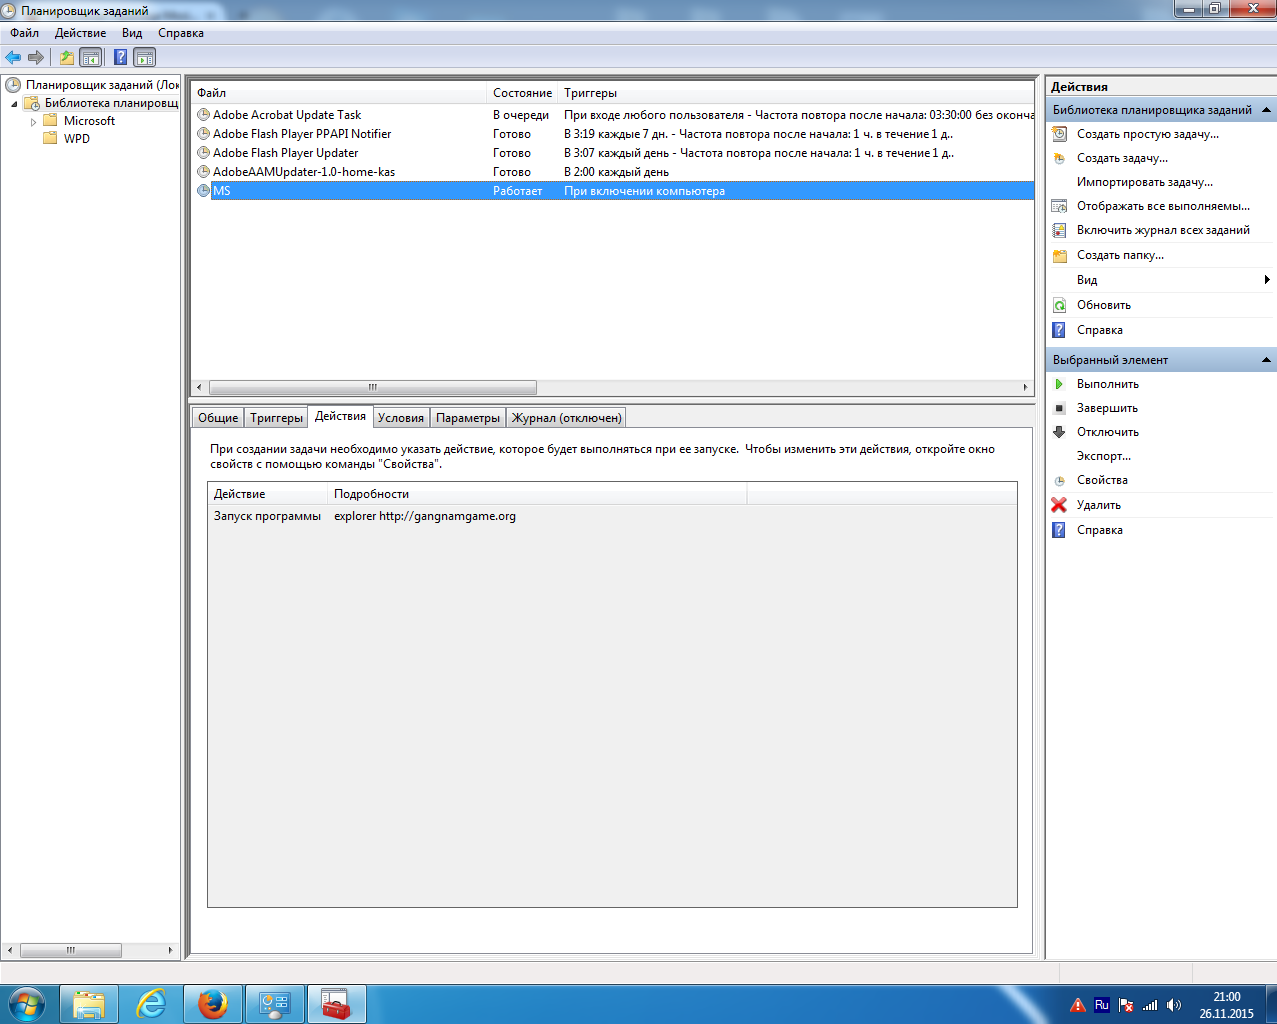1277x1024 pixels.
Task: Switch to the Журнал (отключен) tab
Action: click(567, 418)
